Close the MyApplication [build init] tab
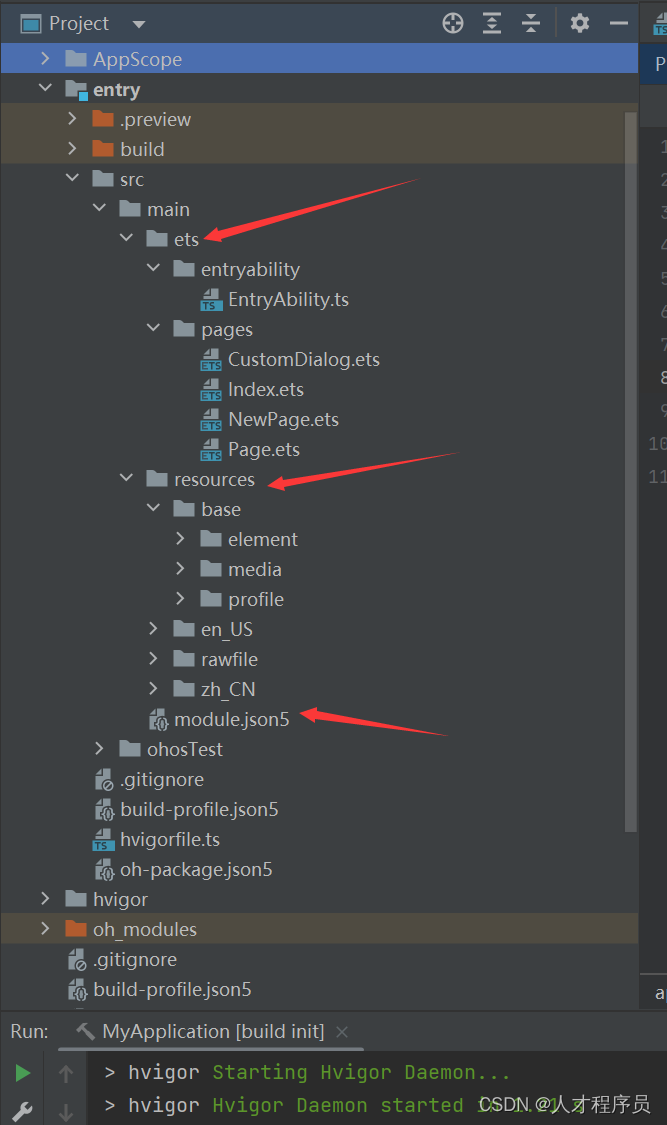 pos(342,1032)
